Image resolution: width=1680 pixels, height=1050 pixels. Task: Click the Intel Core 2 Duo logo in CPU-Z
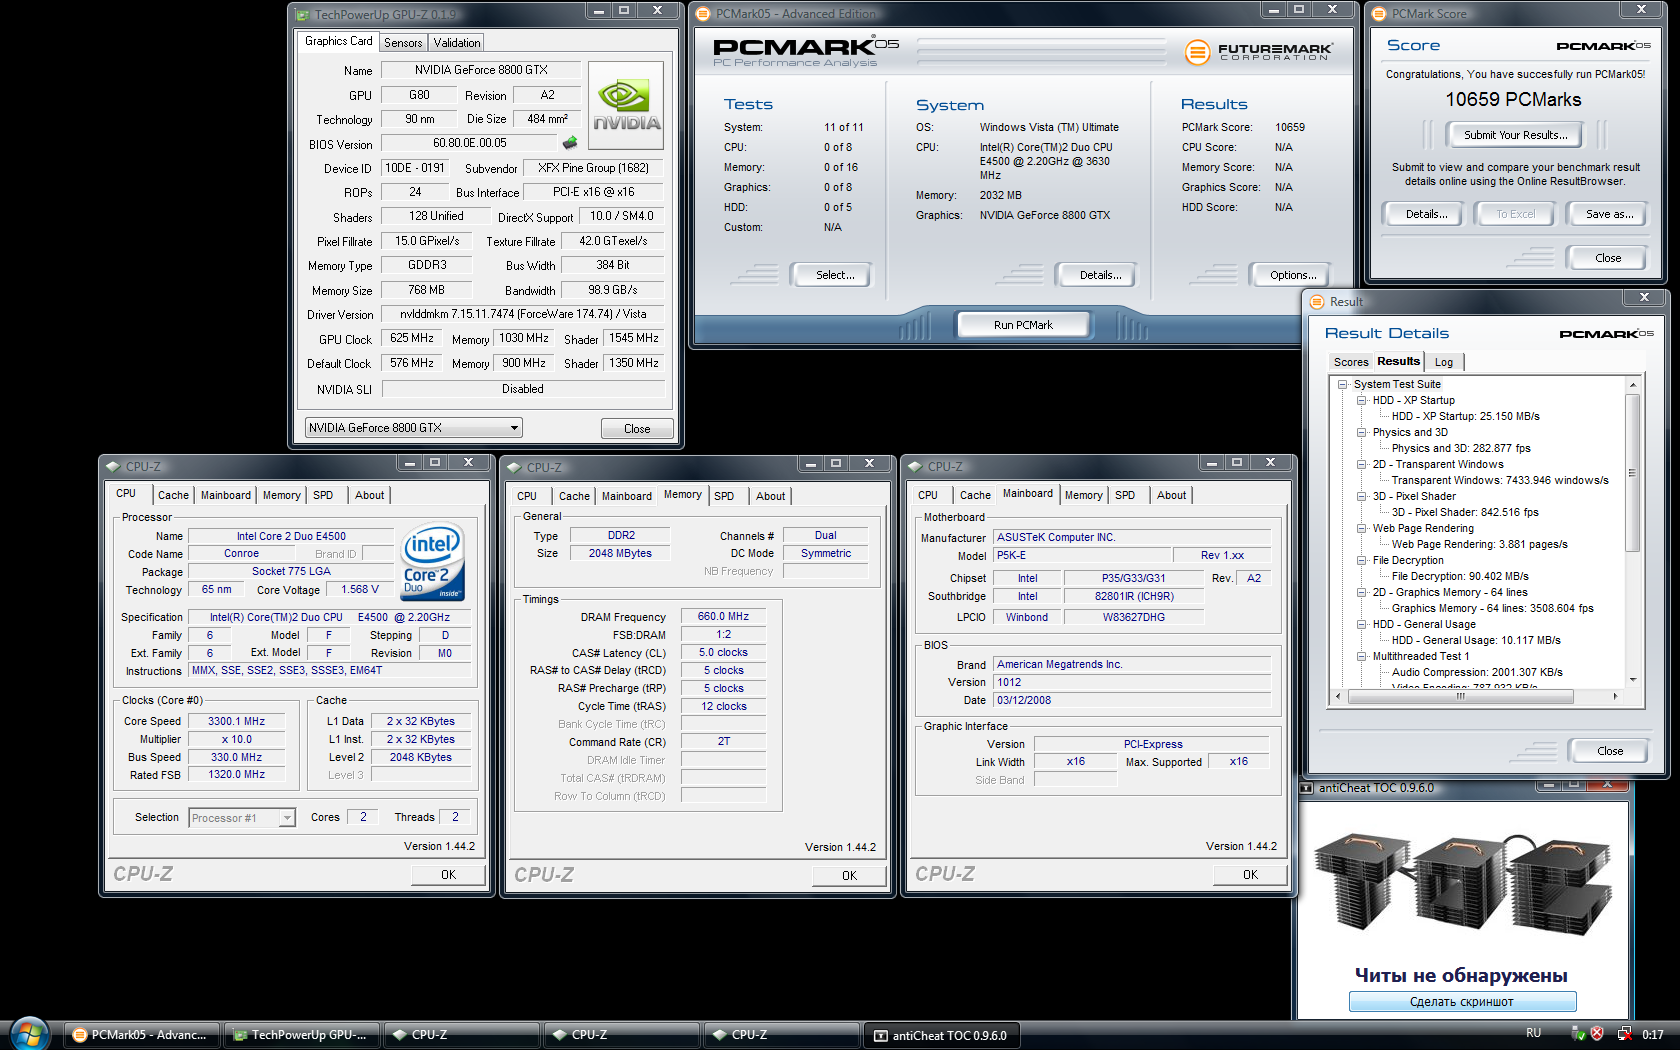point(433,562)
